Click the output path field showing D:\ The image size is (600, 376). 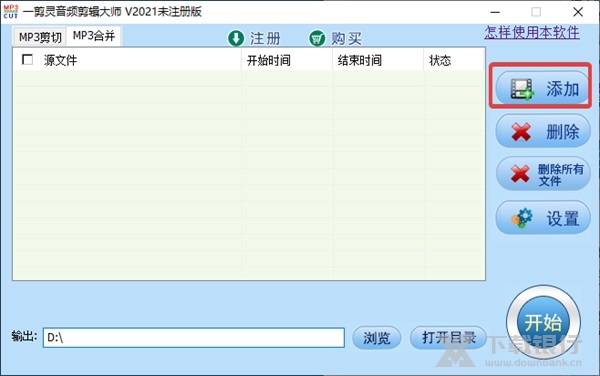coord(194,338)
